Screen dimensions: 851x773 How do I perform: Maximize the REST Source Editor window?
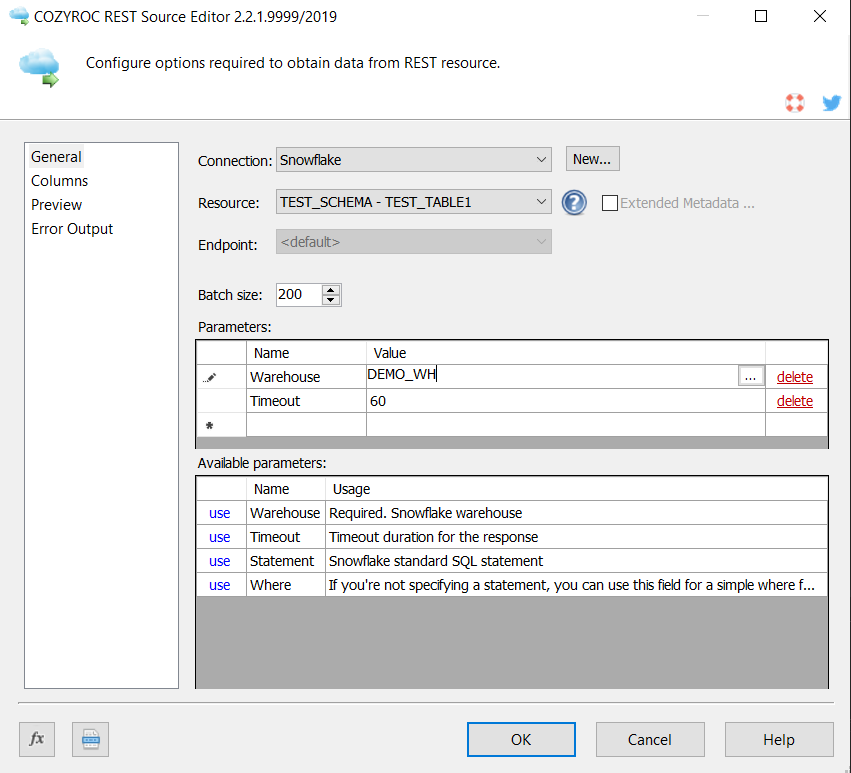pos(761,16)
